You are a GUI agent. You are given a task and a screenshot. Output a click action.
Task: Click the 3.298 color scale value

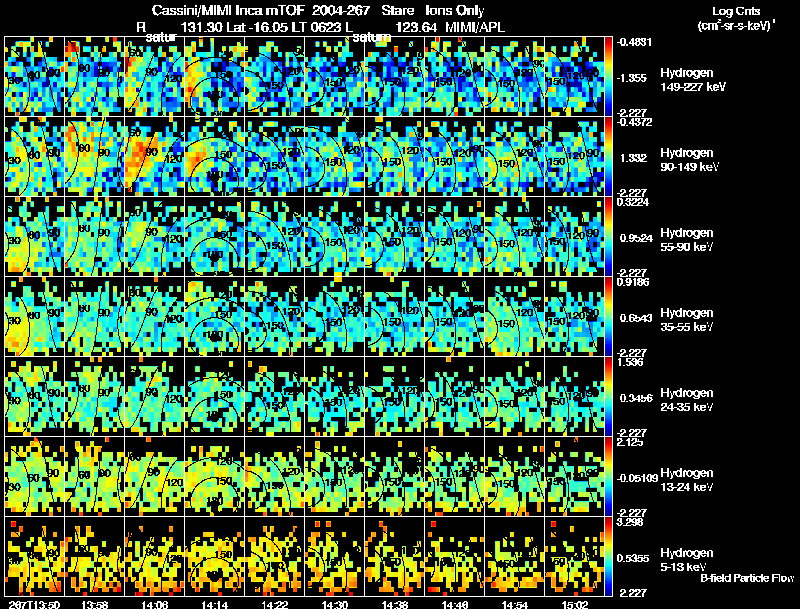coord(630,522)
